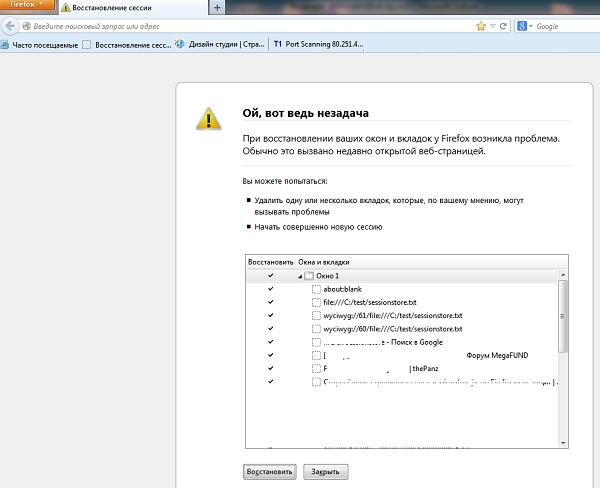Click the Восстановить column header

[271, 262]
